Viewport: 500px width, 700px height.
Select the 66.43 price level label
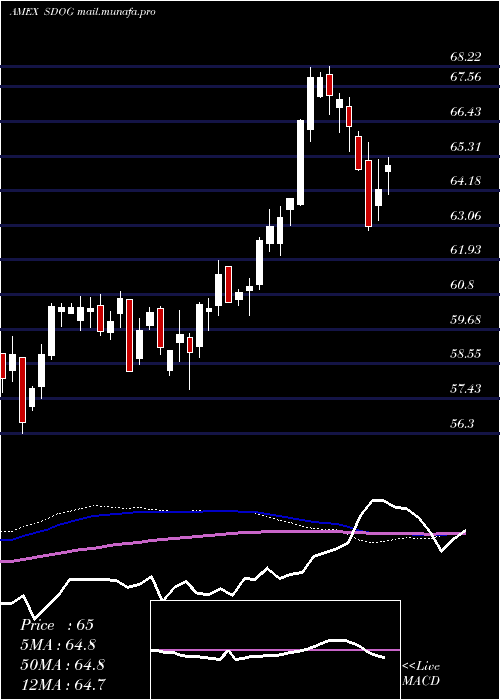point(466,112)
